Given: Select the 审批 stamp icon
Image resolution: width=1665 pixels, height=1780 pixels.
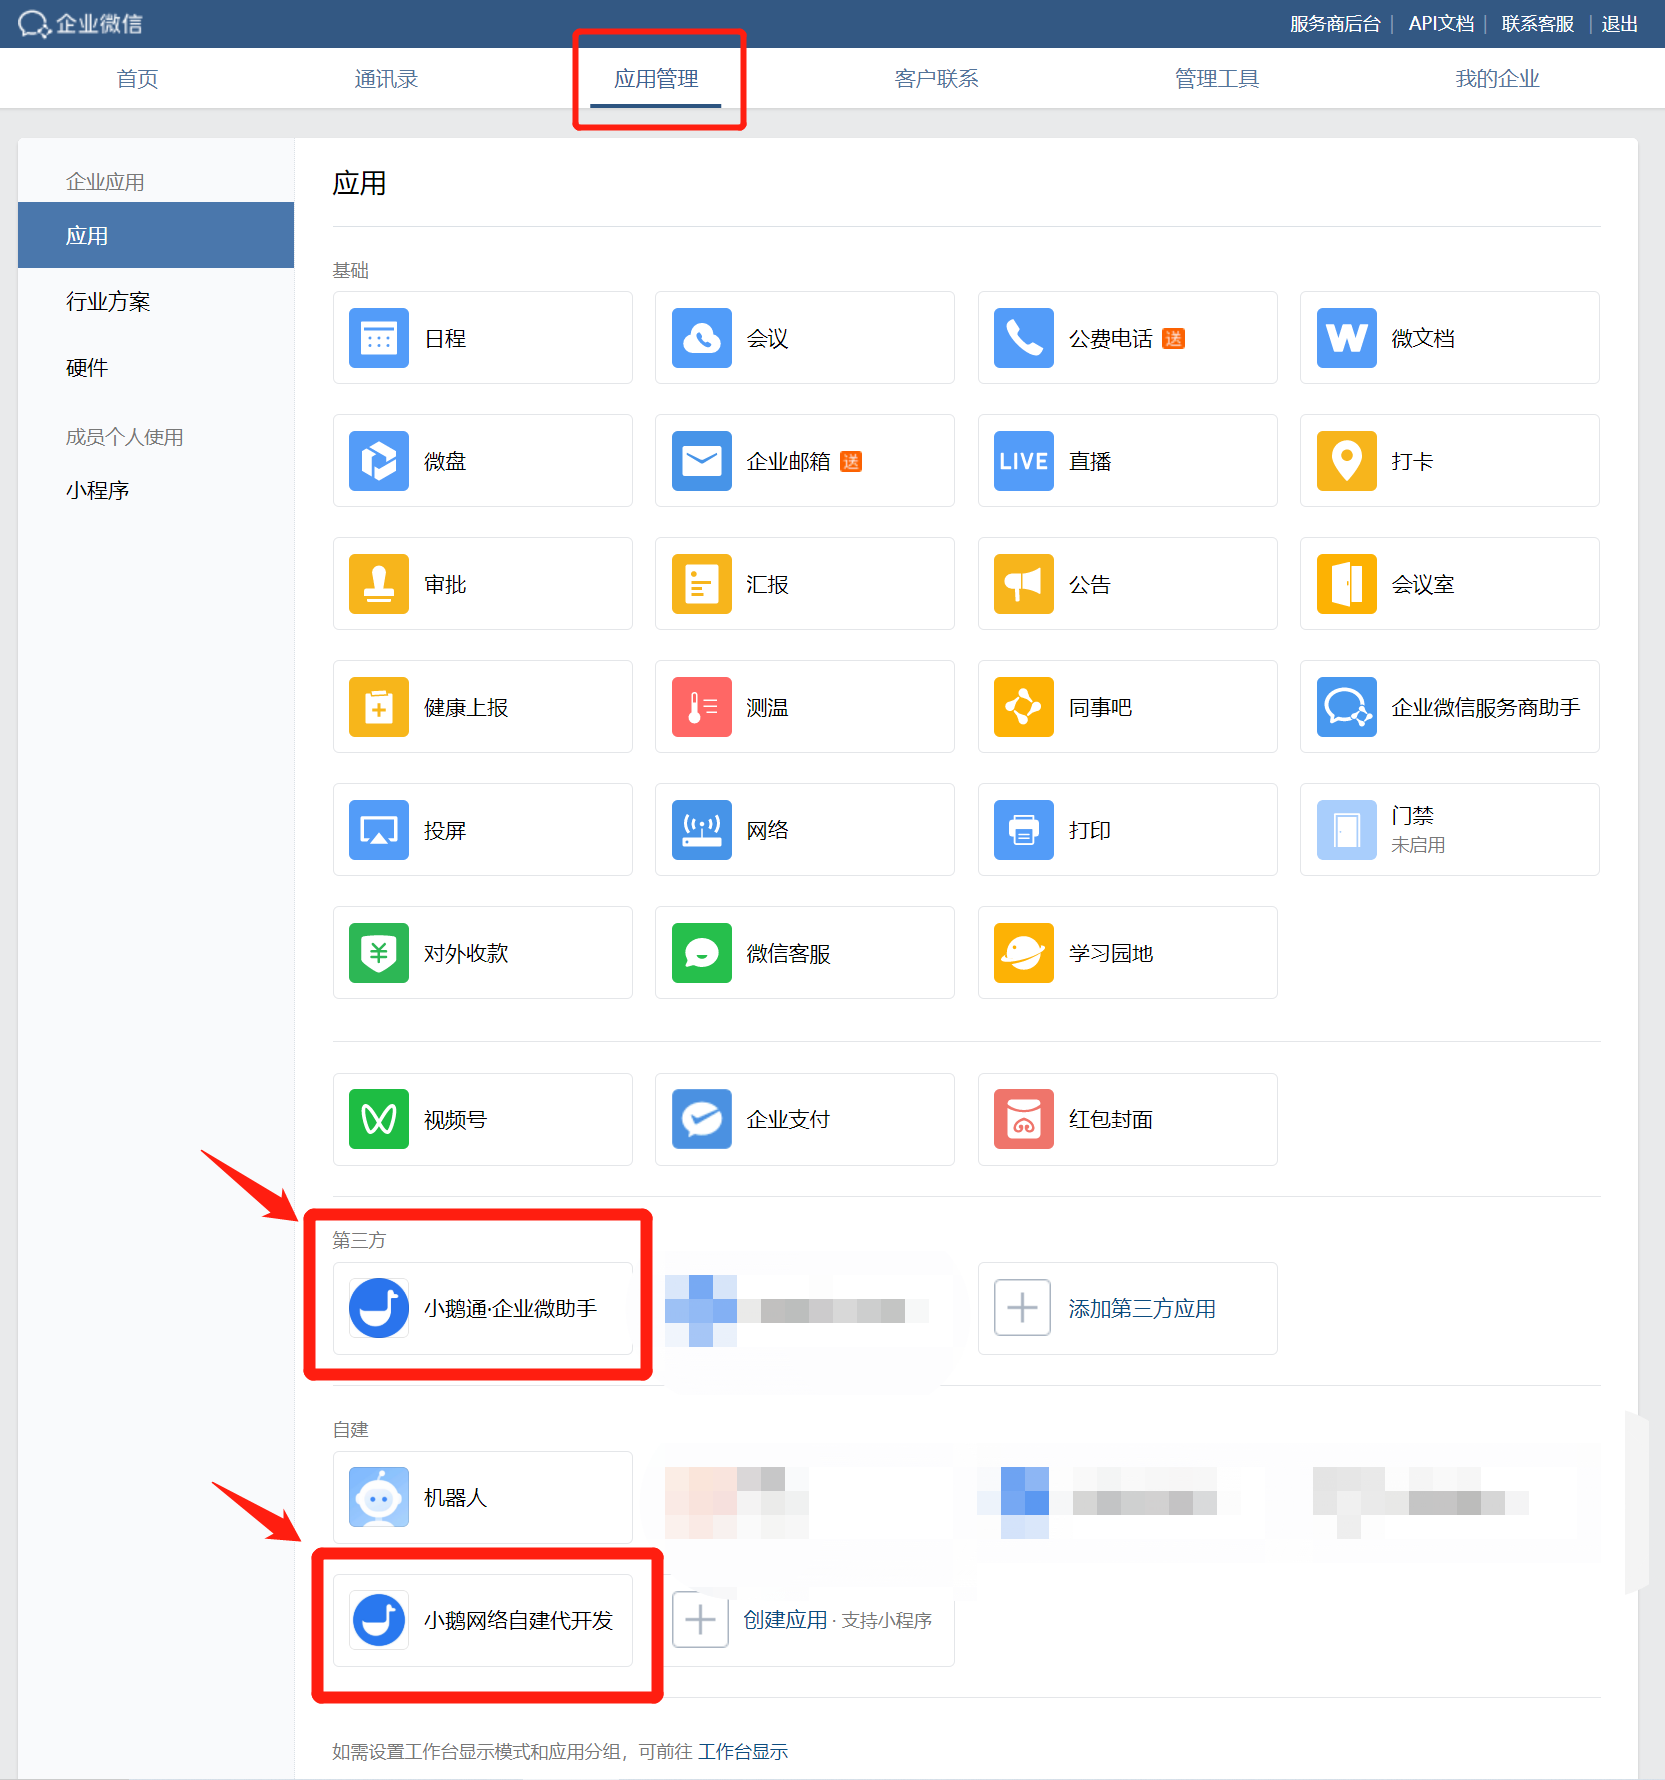Looking at the screenshot, I should point(379,584).
